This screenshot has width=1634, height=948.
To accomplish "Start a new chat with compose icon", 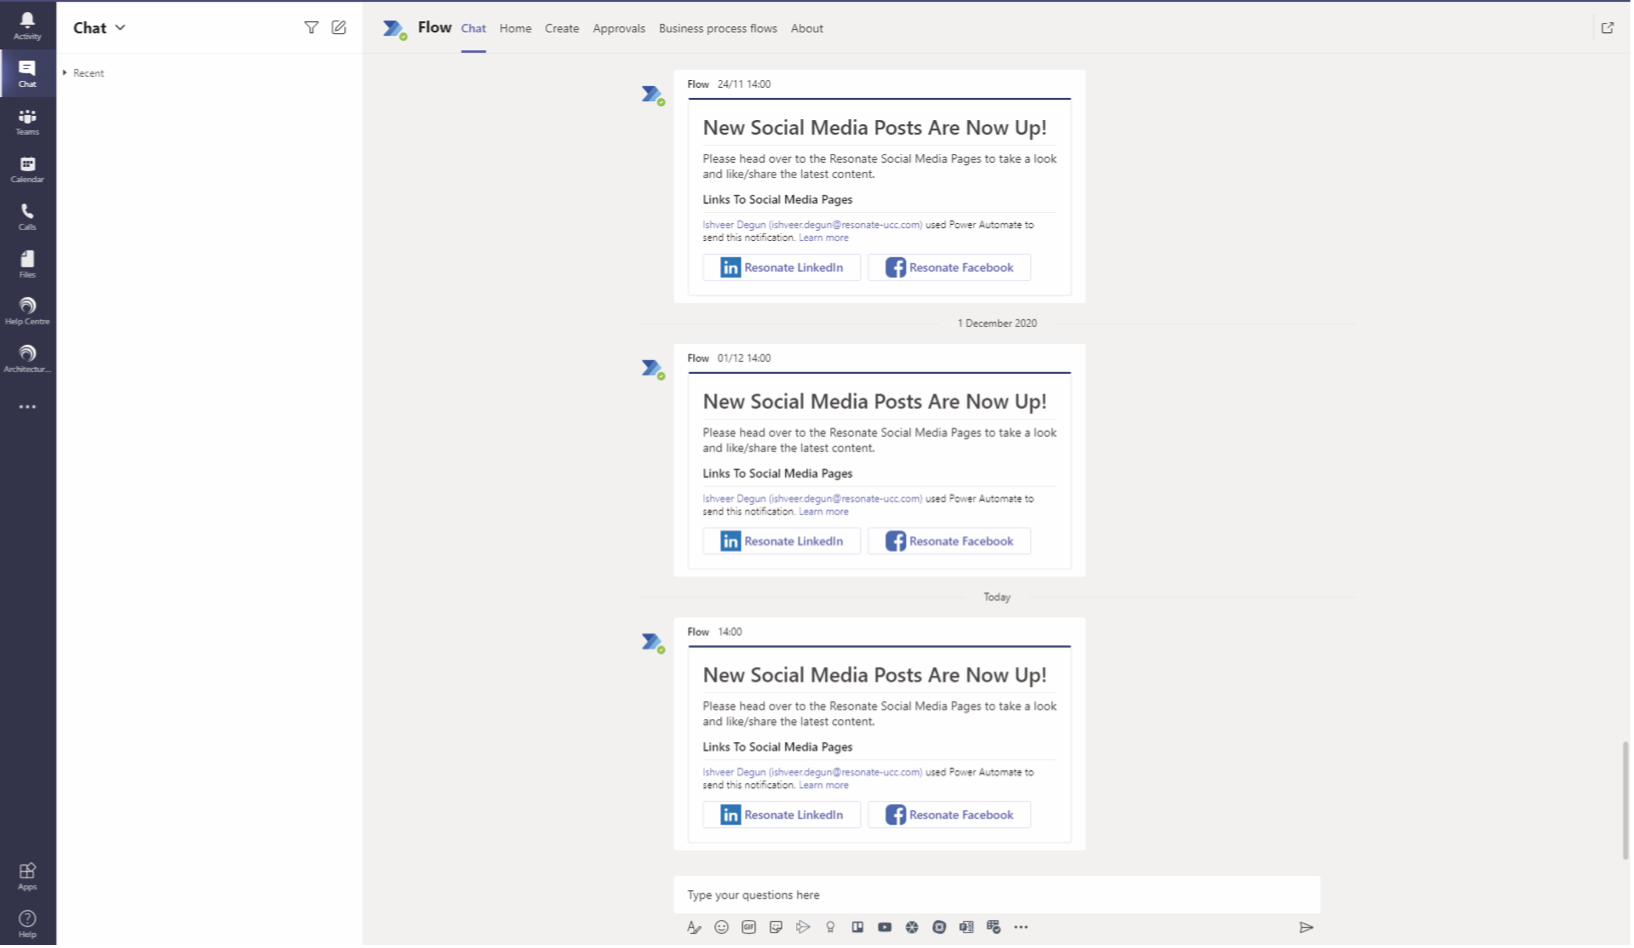I will point(339,28).
